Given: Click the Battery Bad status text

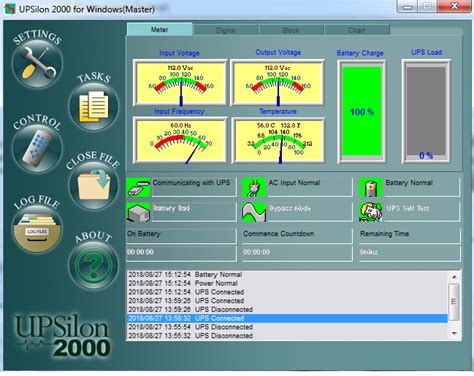Looking at the screenshot, I should [171, 208].
